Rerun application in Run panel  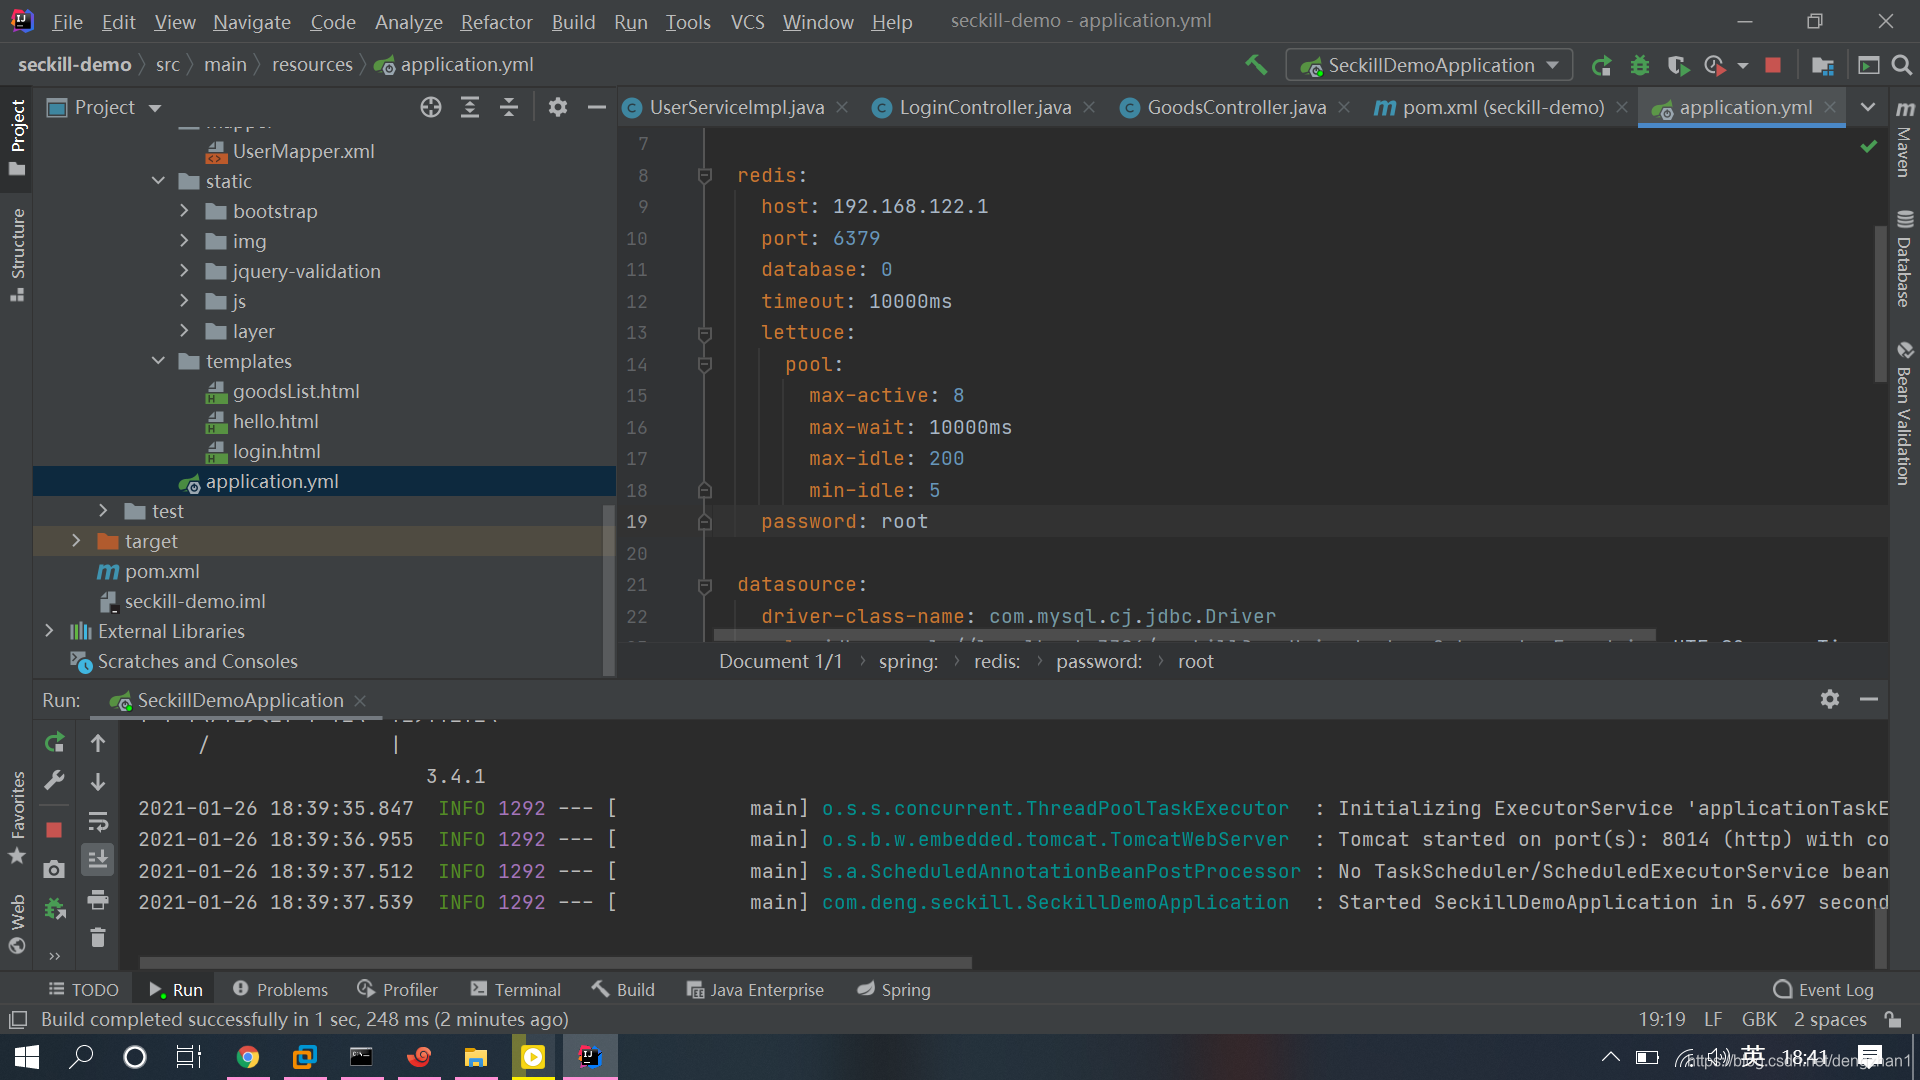[x=54, y=742]
